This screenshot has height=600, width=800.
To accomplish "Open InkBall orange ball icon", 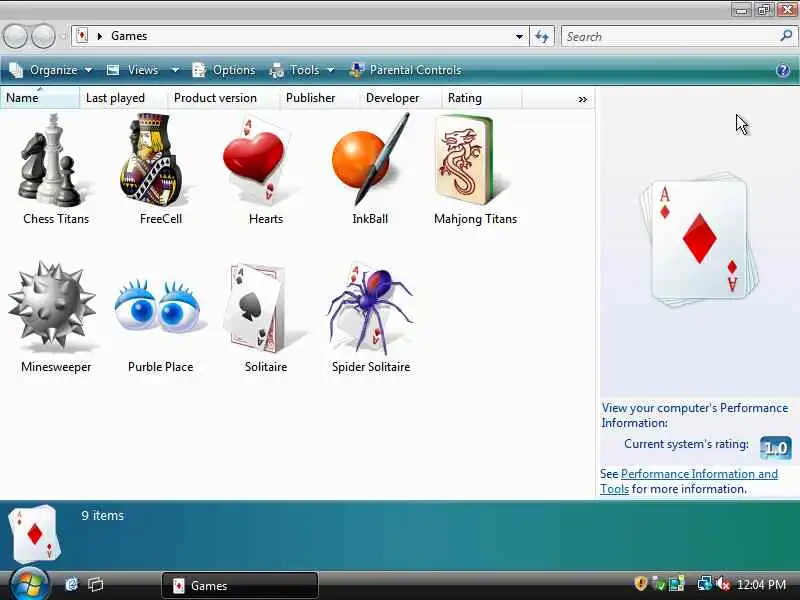I will tap(370, 159).
